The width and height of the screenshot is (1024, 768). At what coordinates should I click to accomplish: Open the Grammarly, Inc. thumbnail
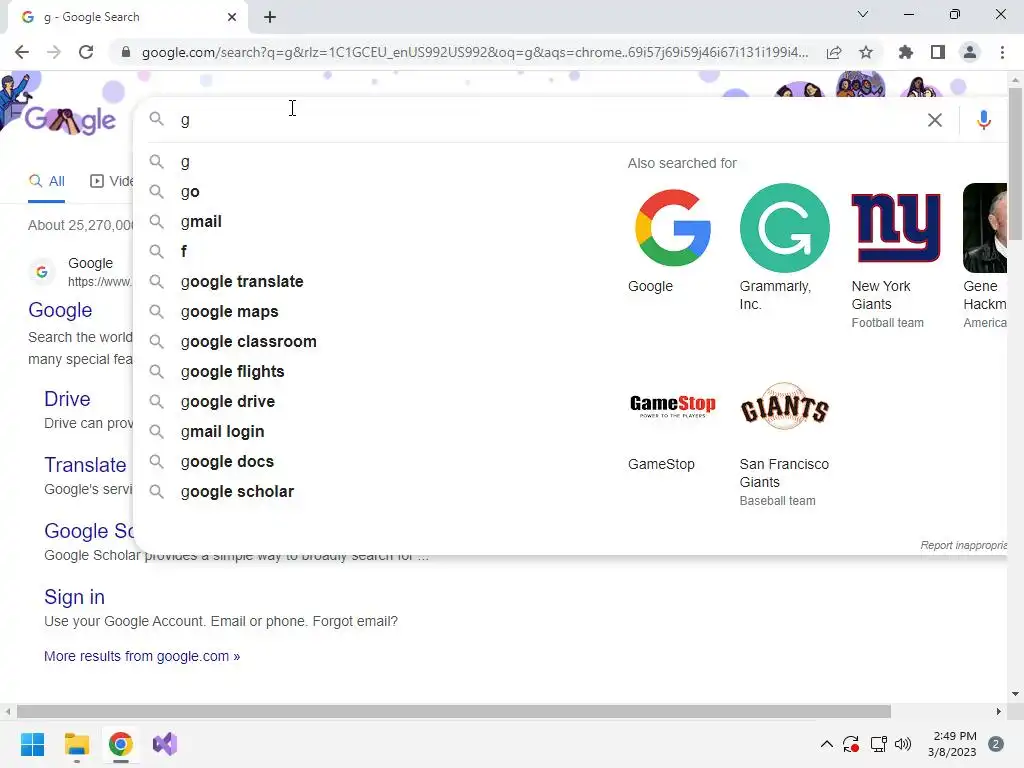point(784,228)
